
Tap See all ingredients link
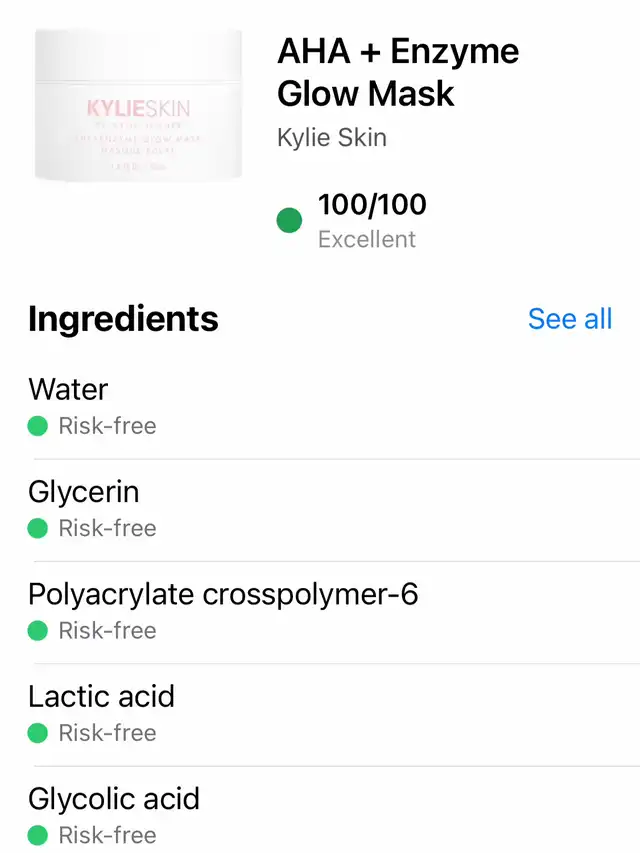coord(569,319)
